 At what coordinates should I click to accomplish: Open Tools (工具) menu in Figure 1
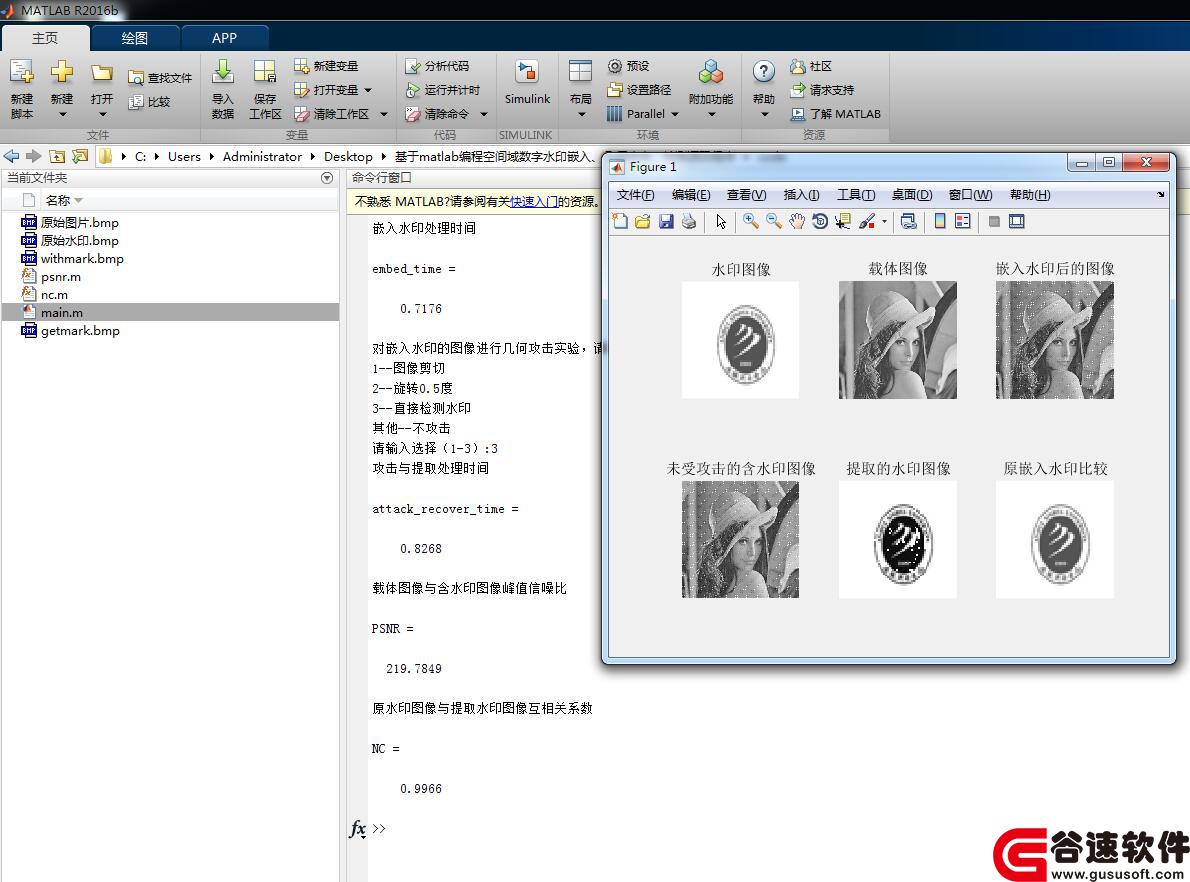tap(856, 195)
